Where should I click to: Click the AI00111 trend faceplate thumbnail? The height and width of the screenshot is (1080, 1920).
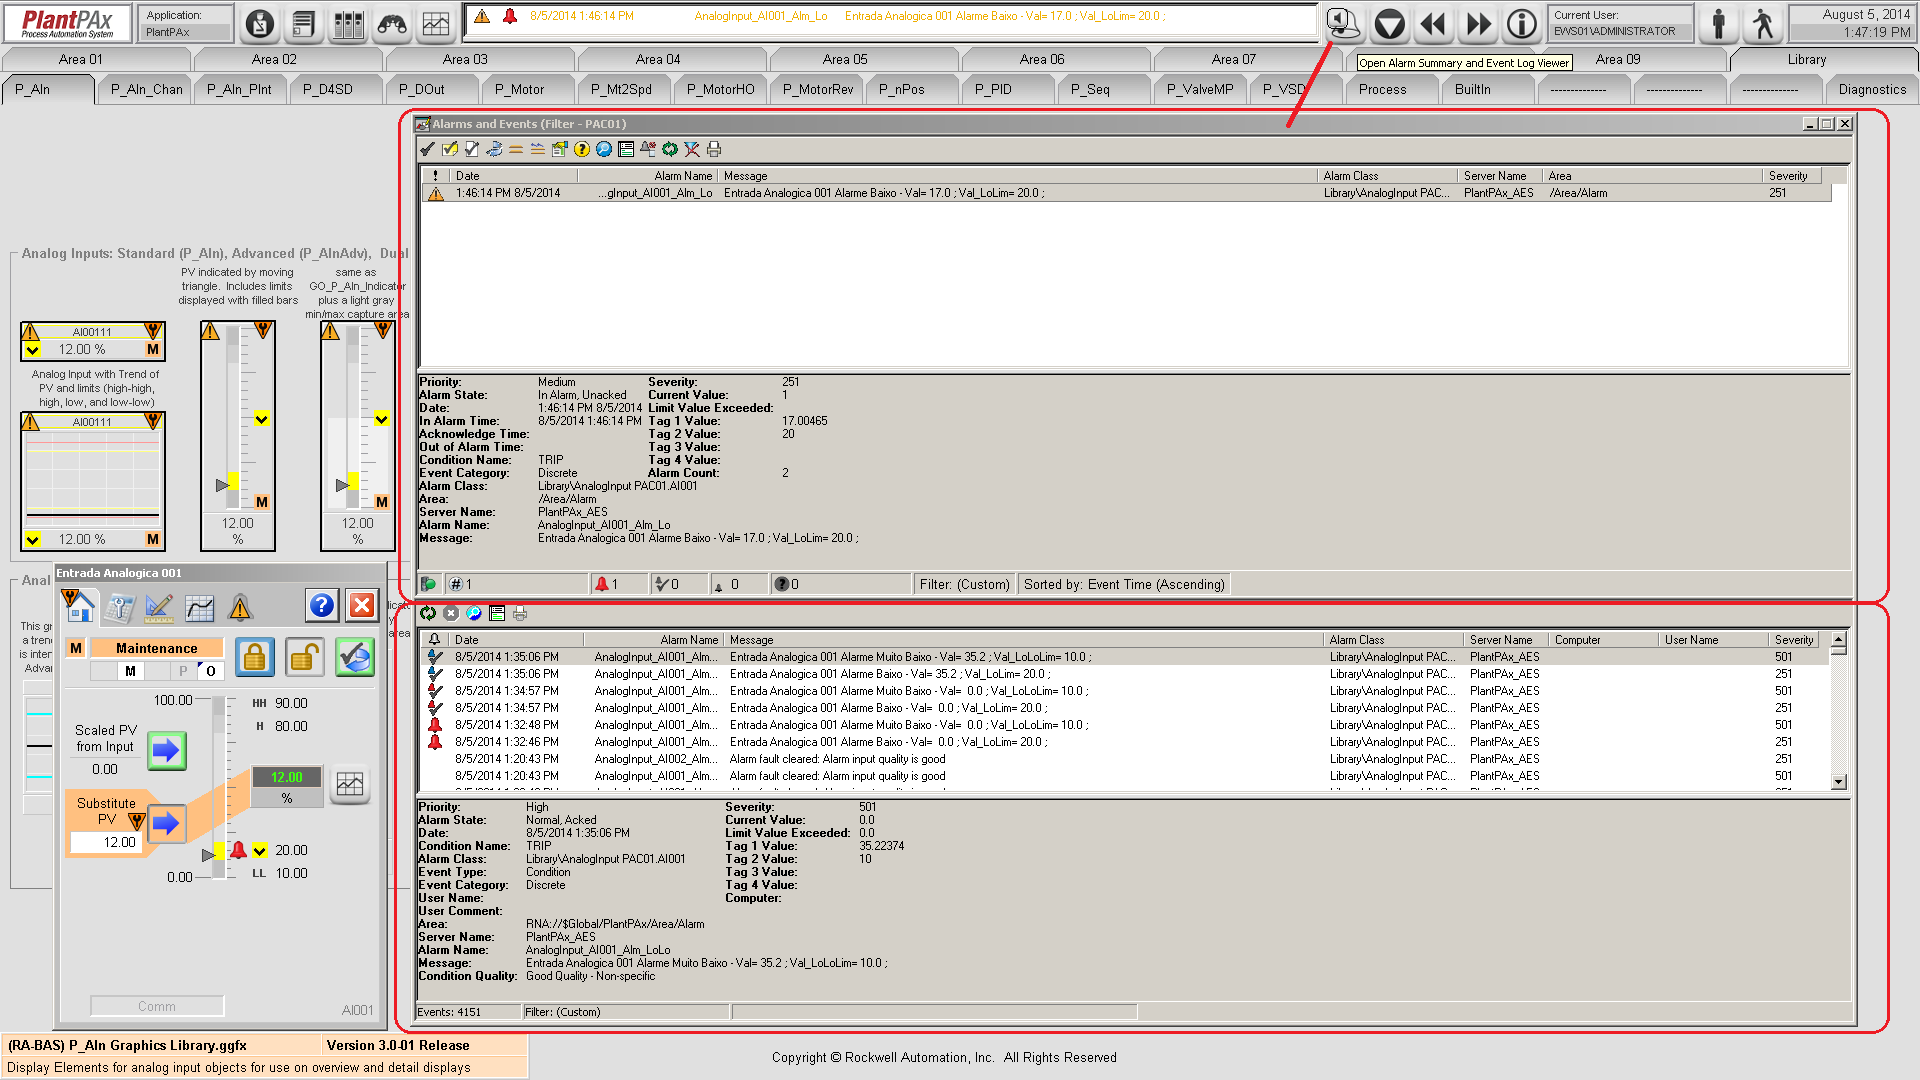pyautogui.click(x=93, y=481)
